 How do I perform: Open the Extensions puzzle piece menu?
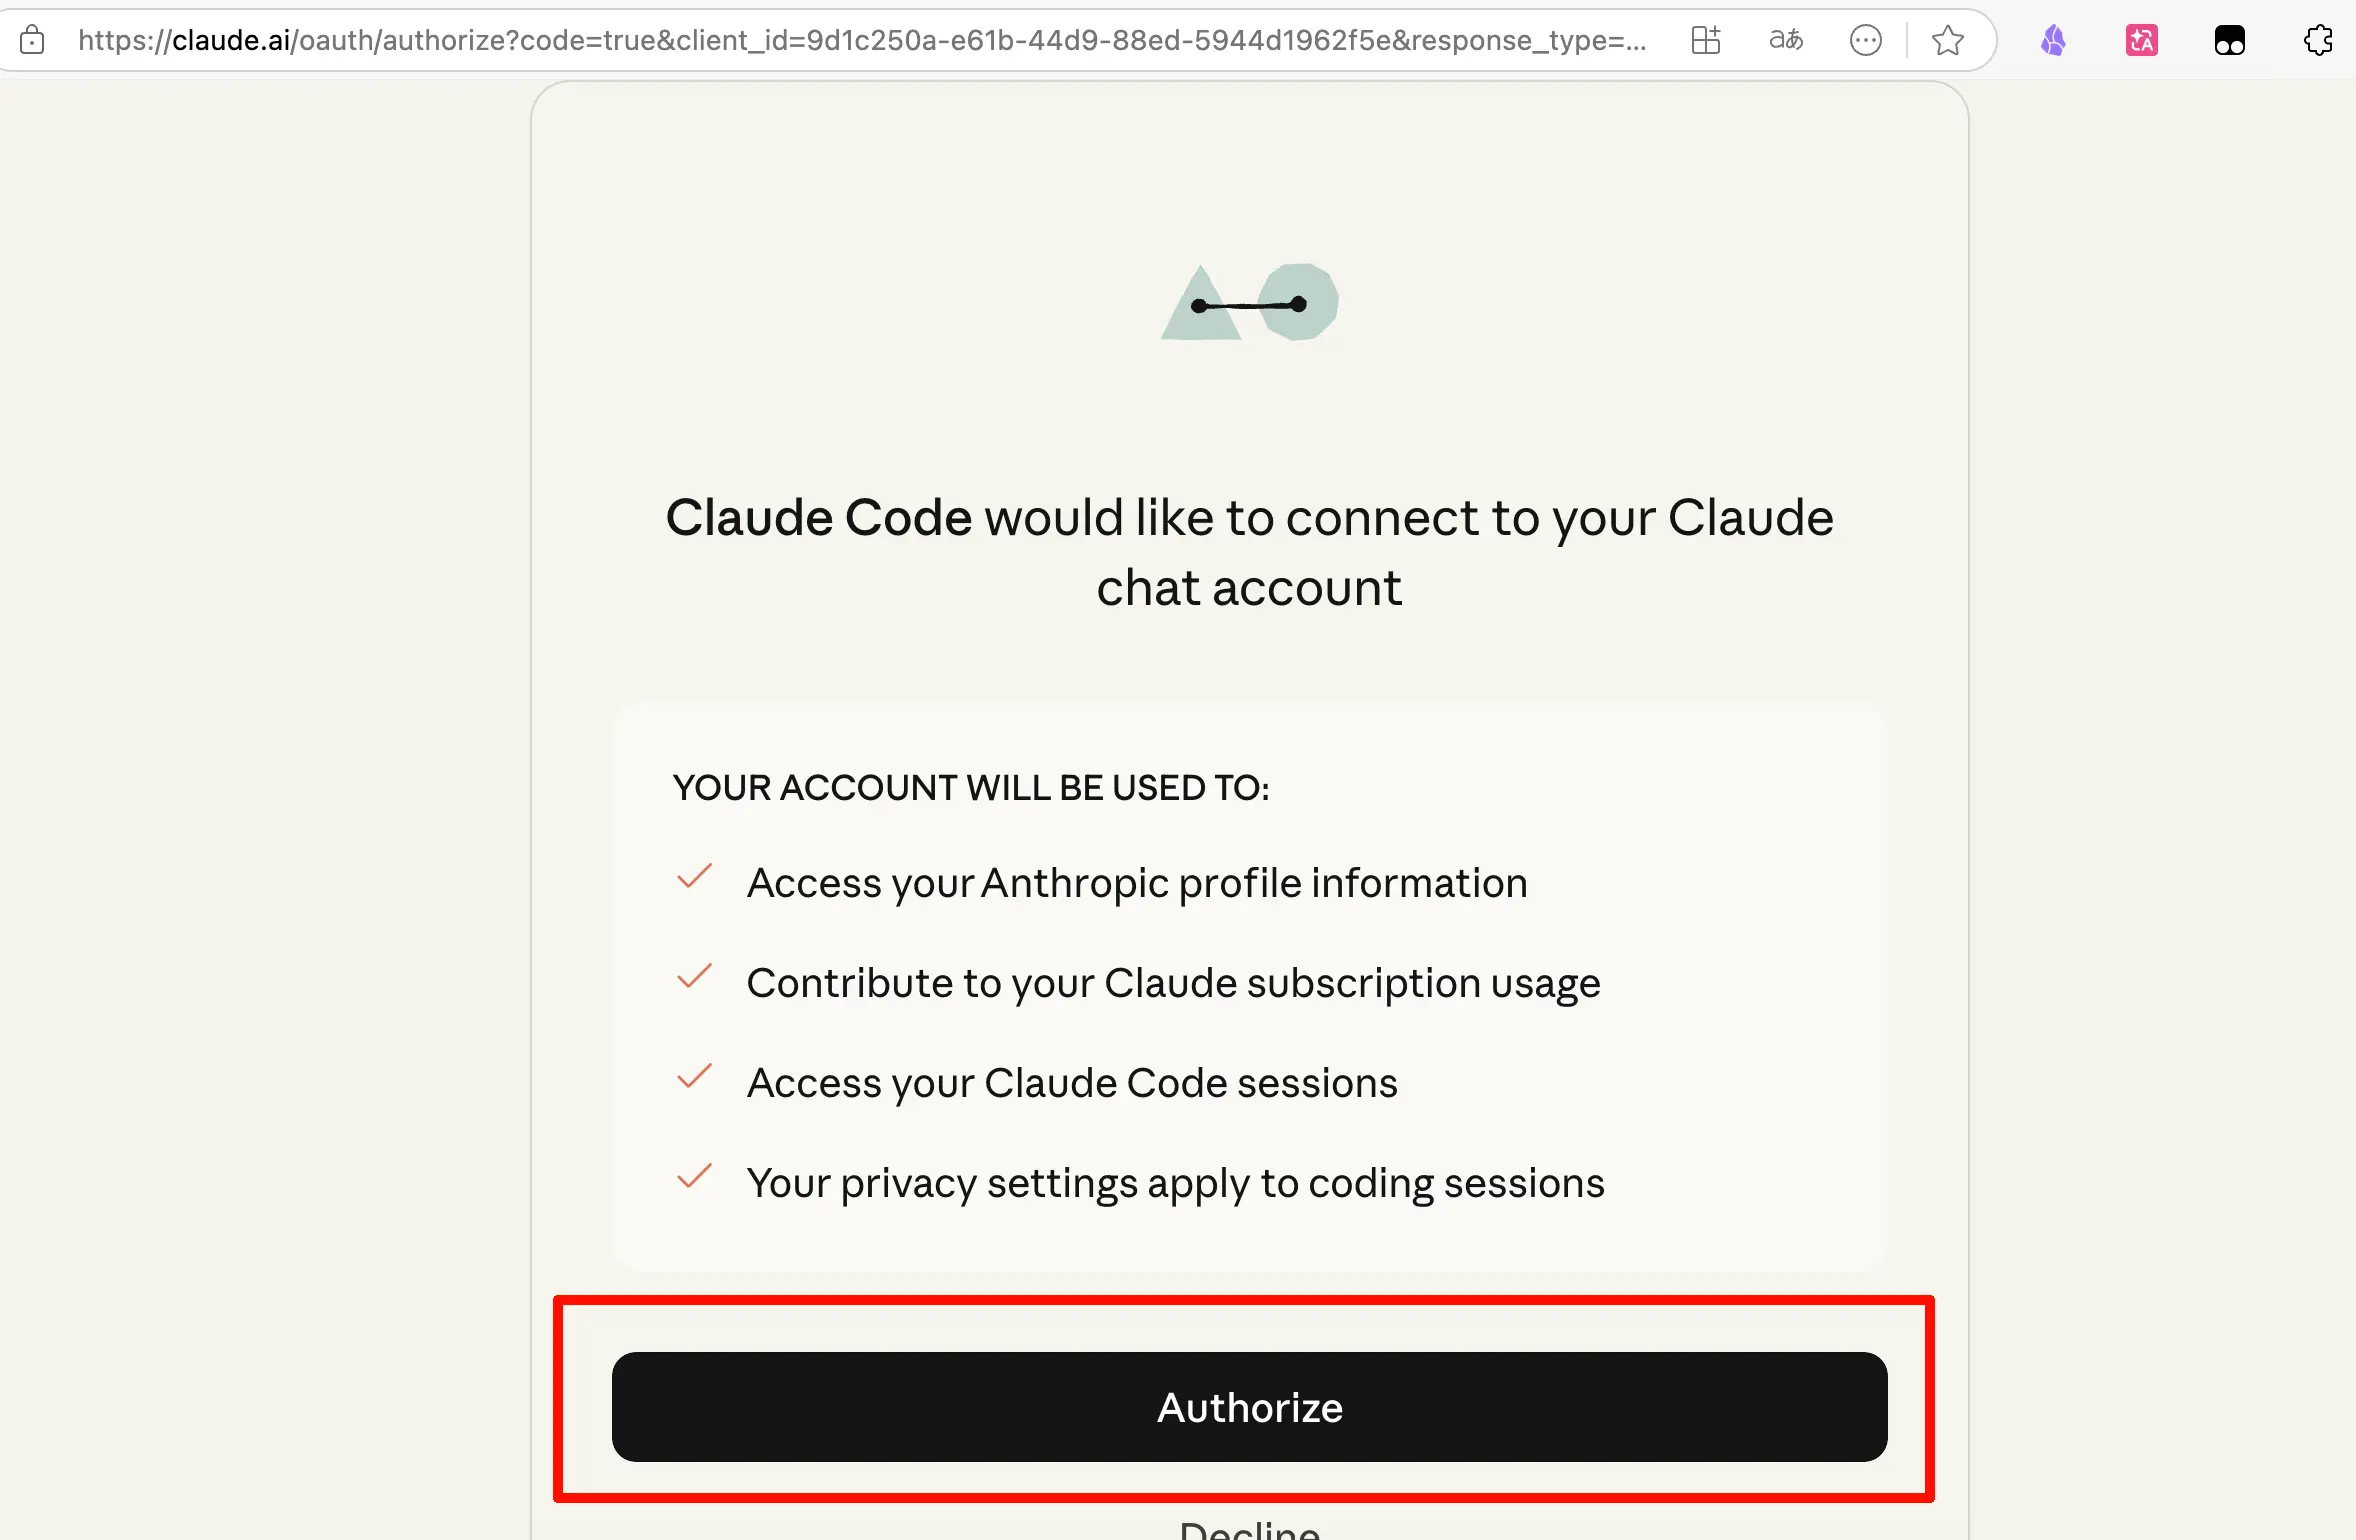(x=2317, y=40)
